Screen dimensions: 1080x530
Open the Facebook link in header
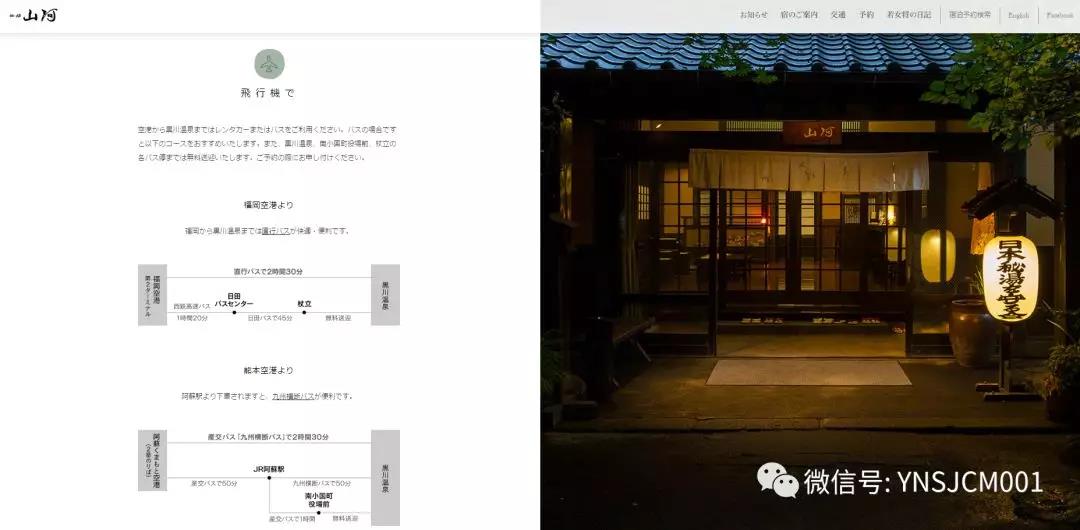coord(1060,15)
